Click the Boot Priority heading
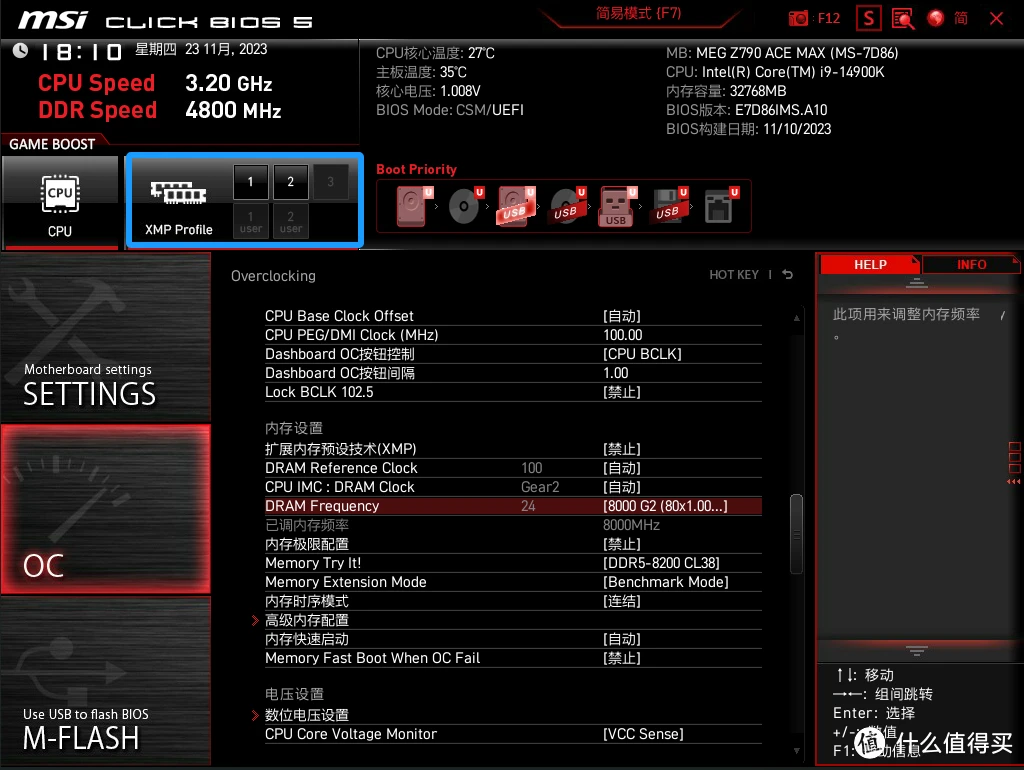 416,169
